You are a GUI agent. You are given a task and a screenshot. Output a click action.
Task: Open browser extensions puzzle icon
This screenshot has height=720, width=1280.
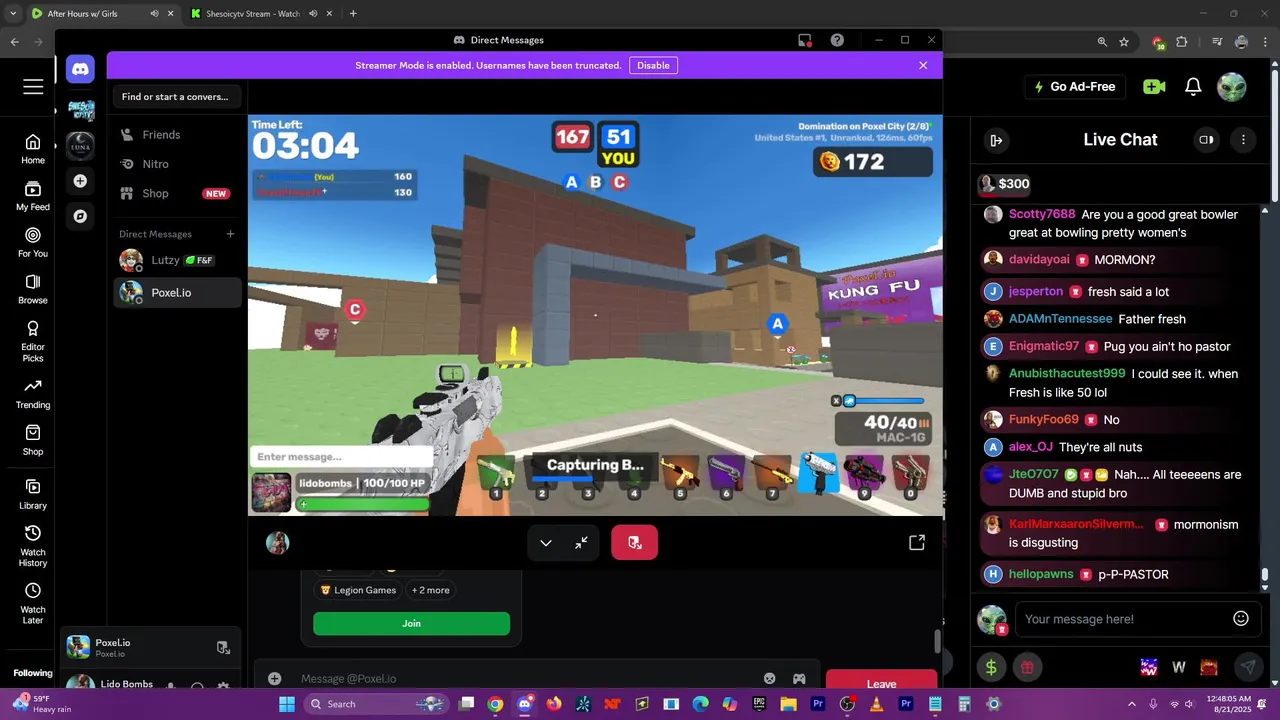point(1182,42)
